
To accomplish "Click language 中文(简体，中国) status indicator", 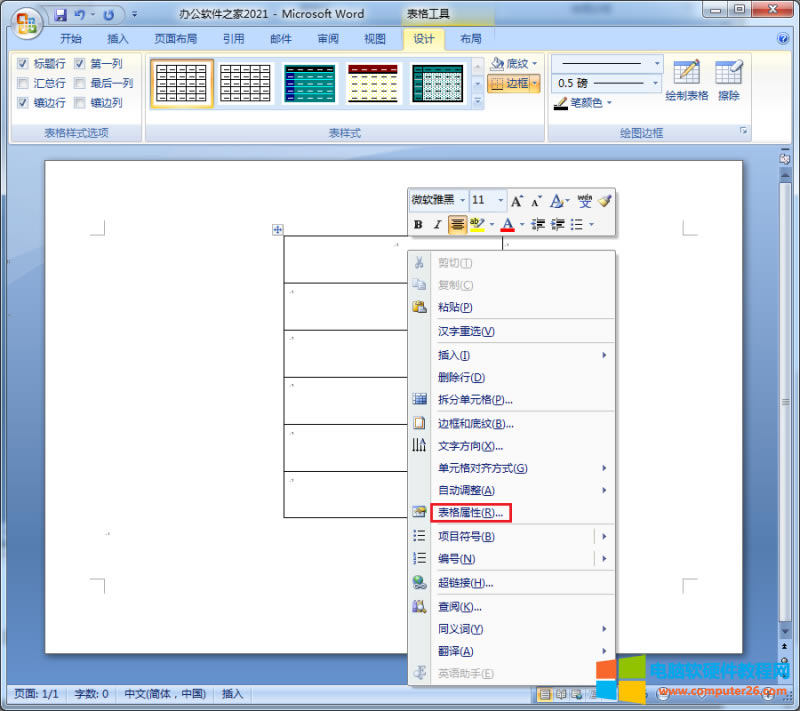I will (165, 694).
